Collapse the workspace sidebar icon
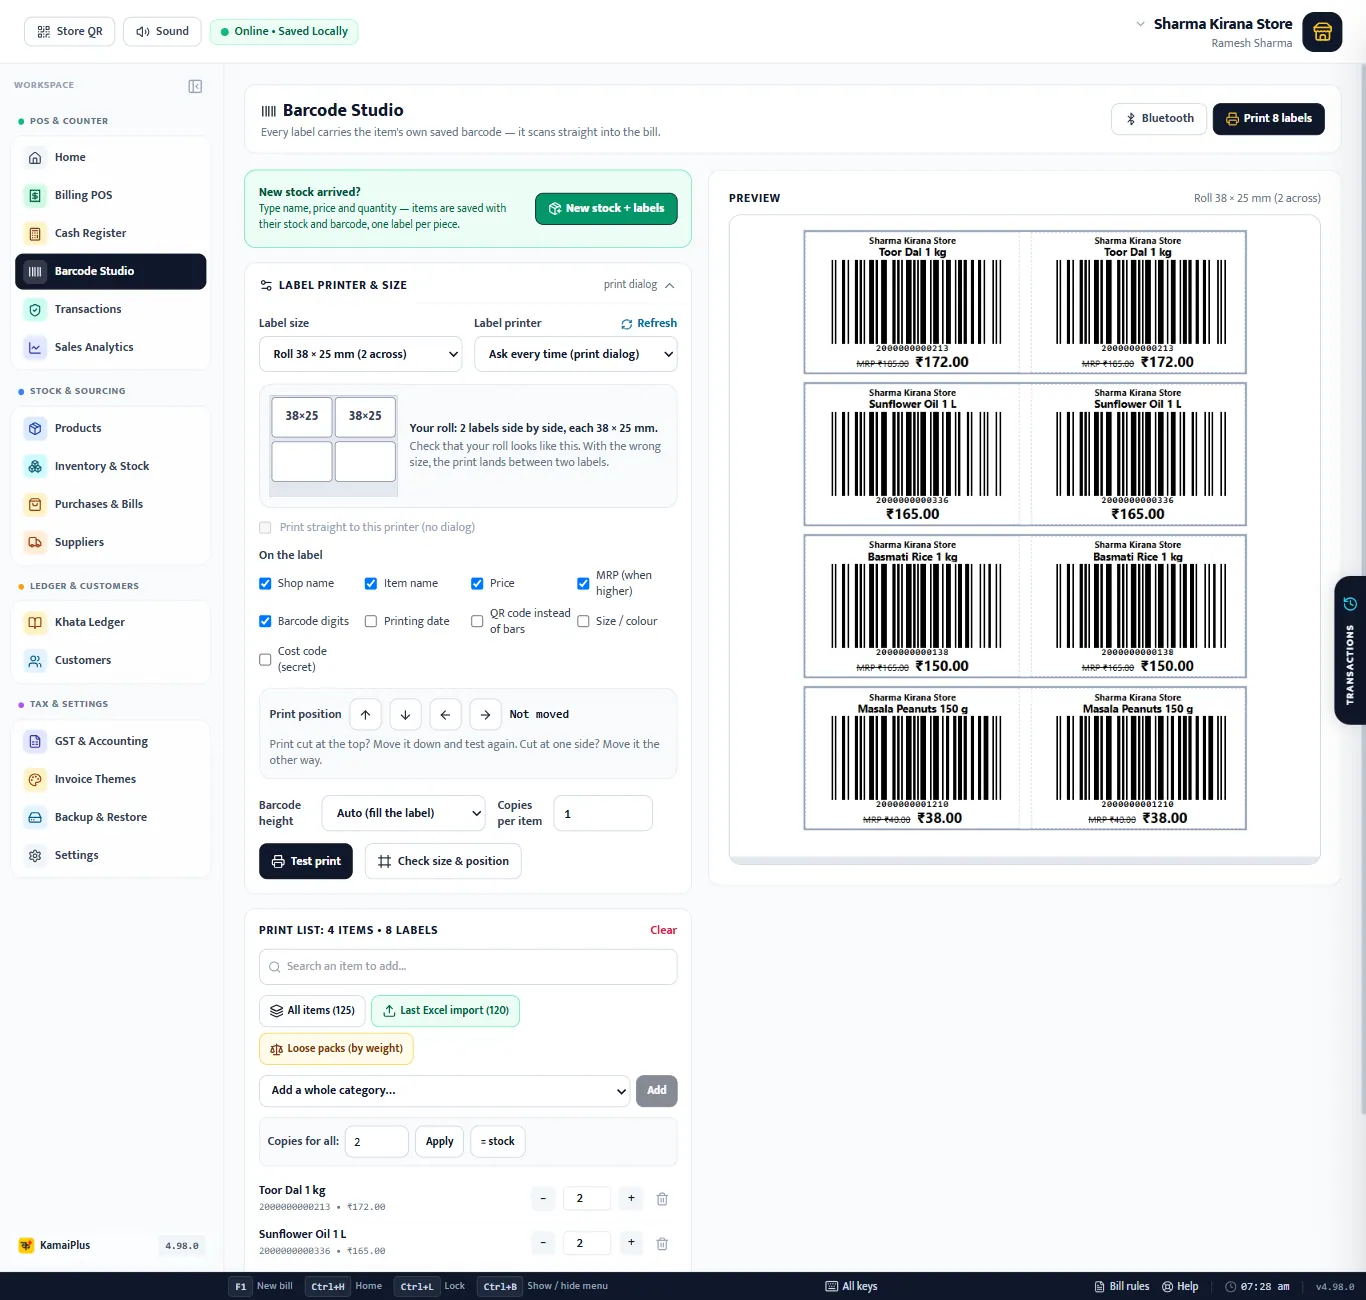The image size is (1366, 1300). tap(195, 86)
